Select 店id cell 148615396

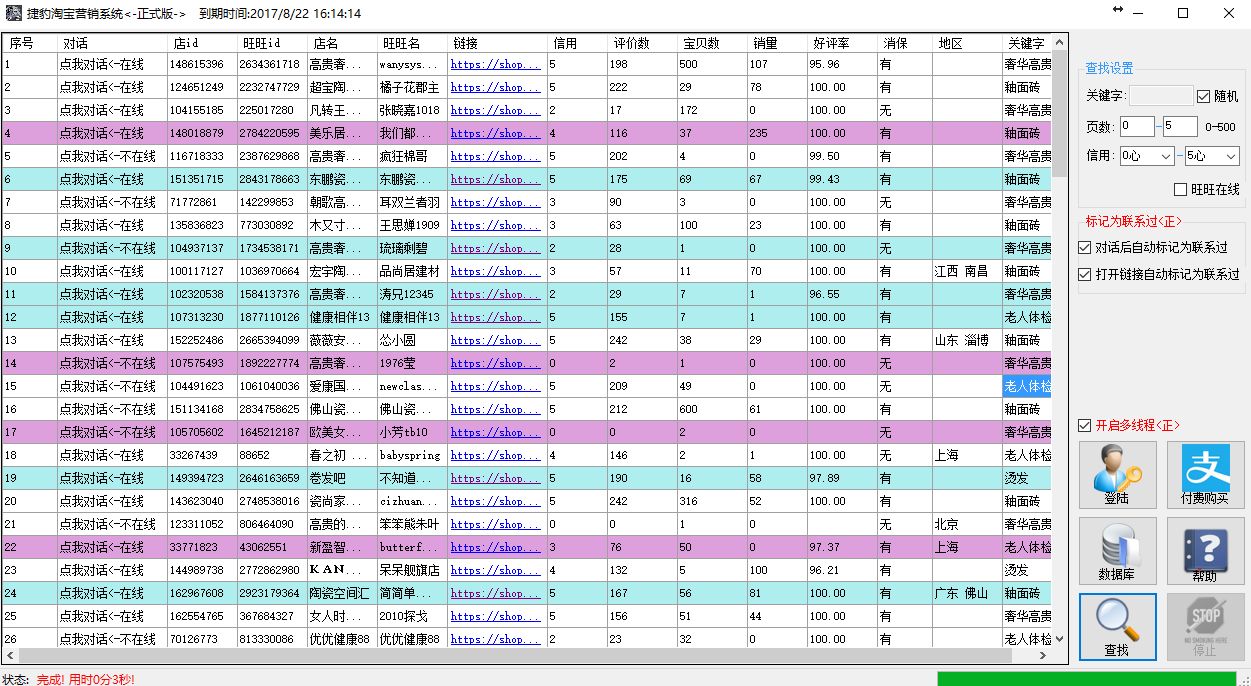click(202, 64)
